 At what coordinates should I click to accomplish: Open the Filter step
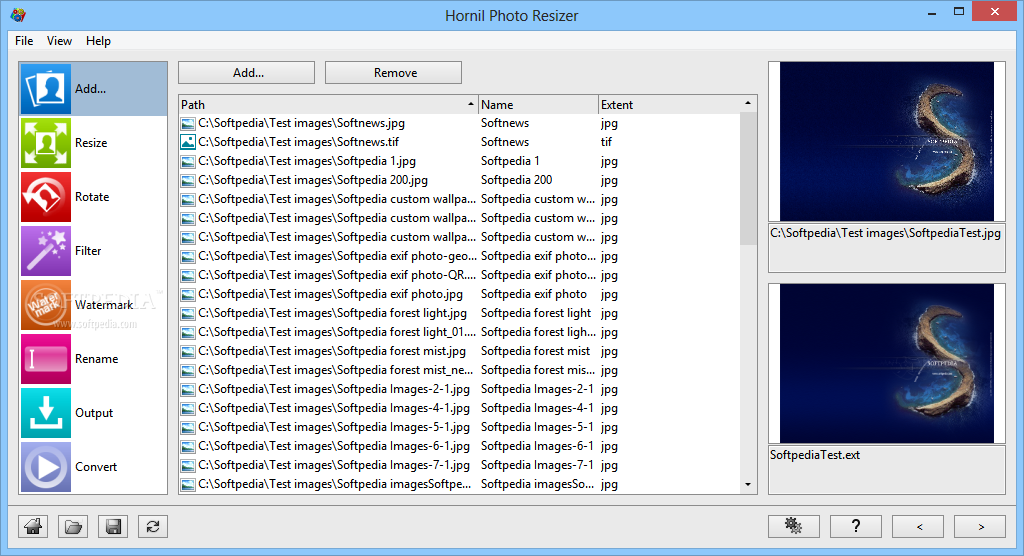[x=93, y=251]
